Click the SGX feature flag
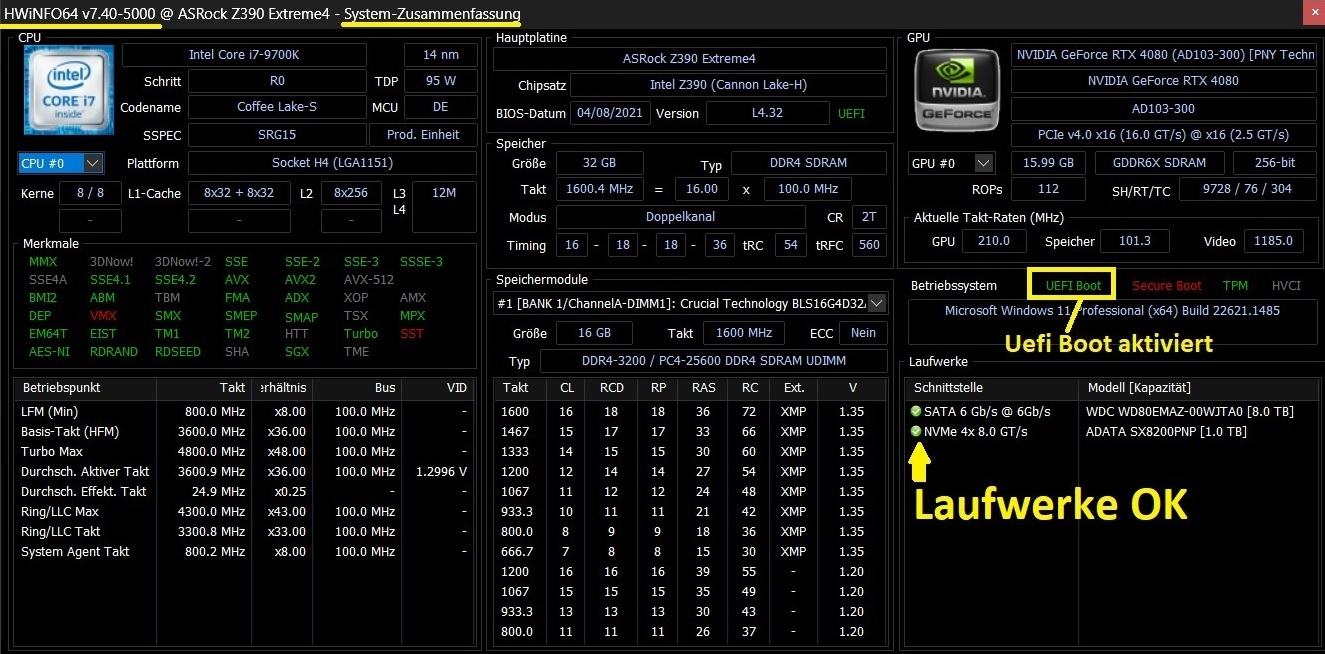 (x=296, y=352)
